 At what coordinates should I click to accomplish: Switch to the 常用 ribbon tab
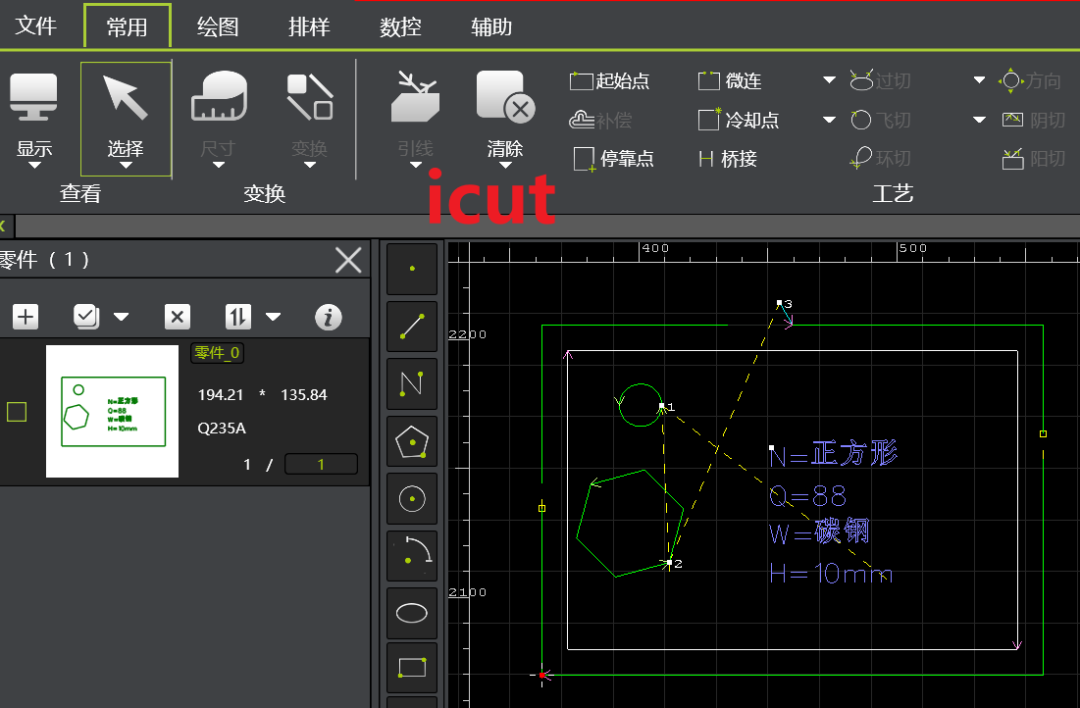click(127, 26)
